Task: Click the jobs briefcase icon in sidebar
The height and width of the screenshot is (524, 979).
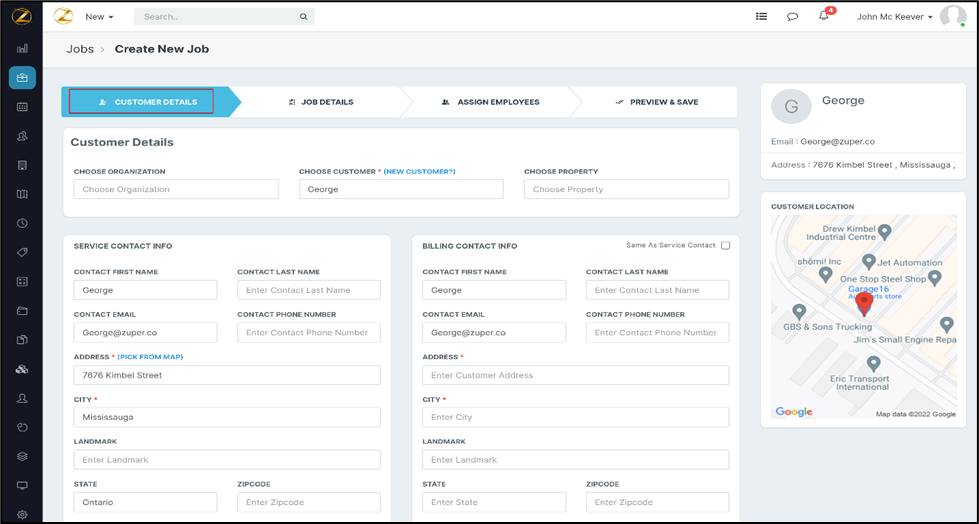Action: (22, 77)
